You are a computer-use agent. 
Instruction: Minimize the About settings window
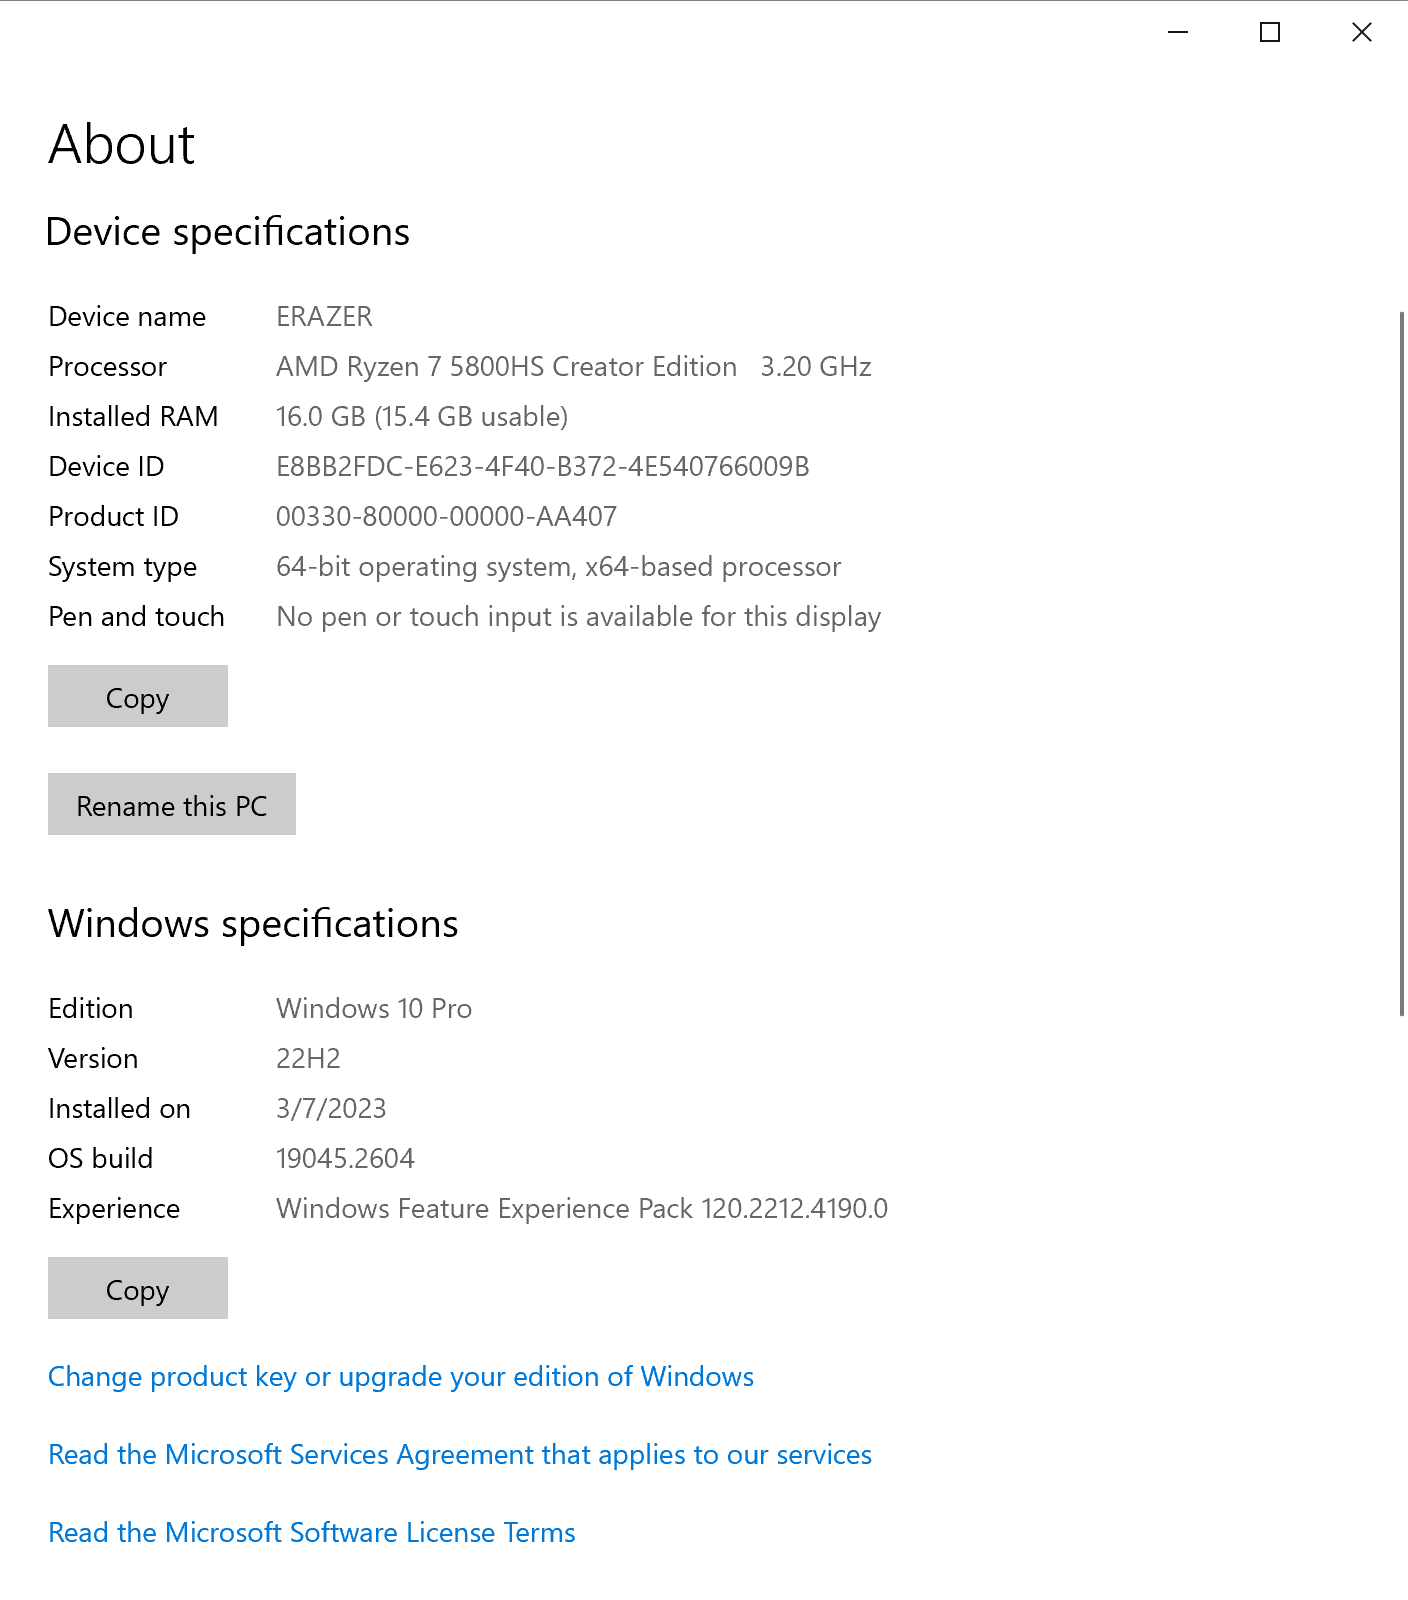click(x=1178, y=33)
